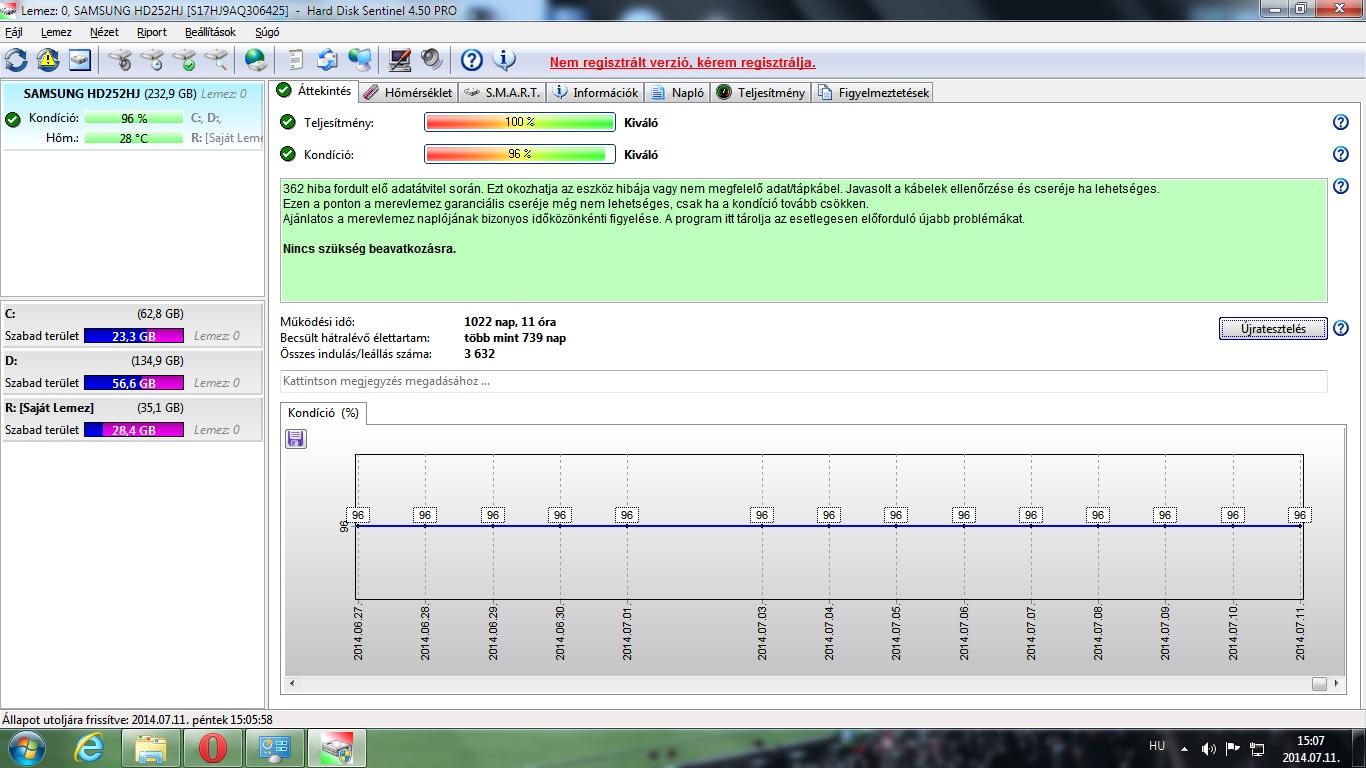The width and height of the screenshot is (1366, 768).
Task: Click the disk panel view toolbar icon
Action: 80,60
